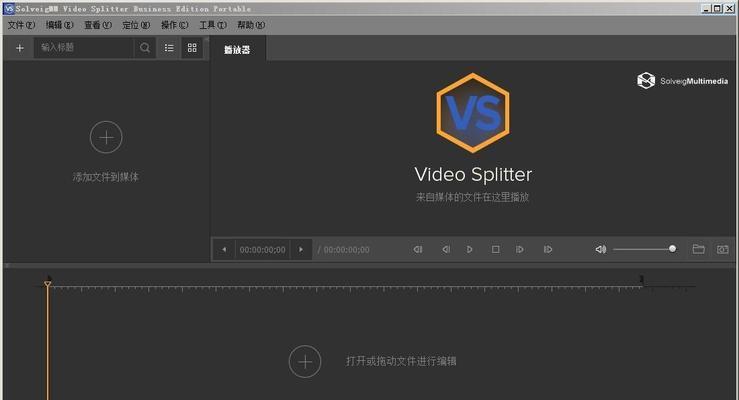The height and width of the screenshot is (400, 739).
Task: Click the timeline open-file plus circle
Action: click(x=305, y=361)
